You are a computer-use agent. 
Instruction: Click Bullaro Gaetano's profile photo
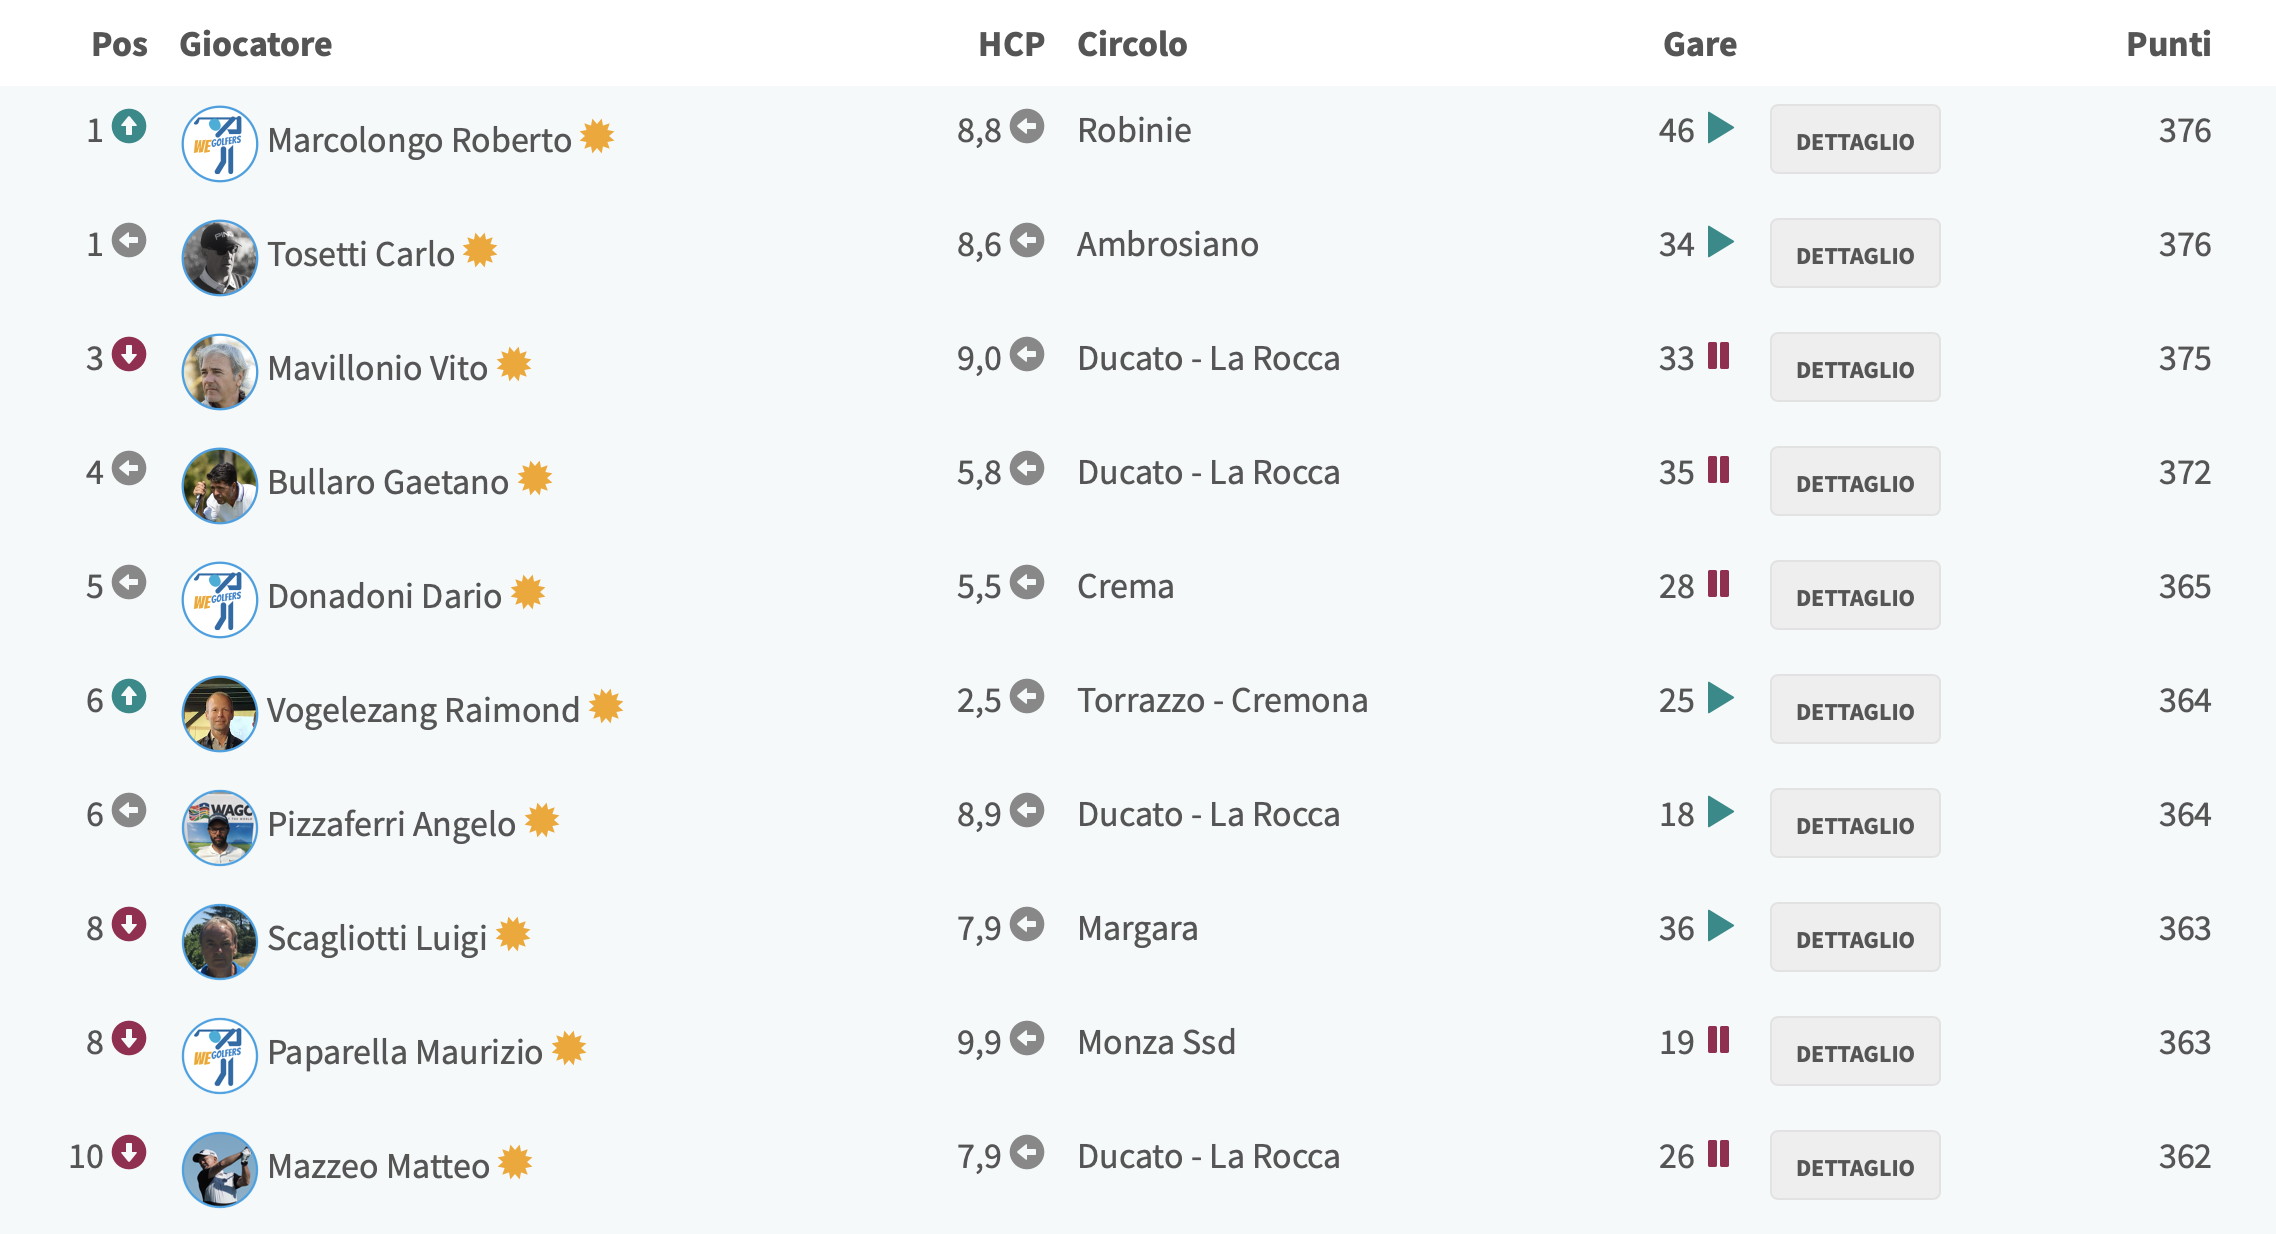[219, 485]
